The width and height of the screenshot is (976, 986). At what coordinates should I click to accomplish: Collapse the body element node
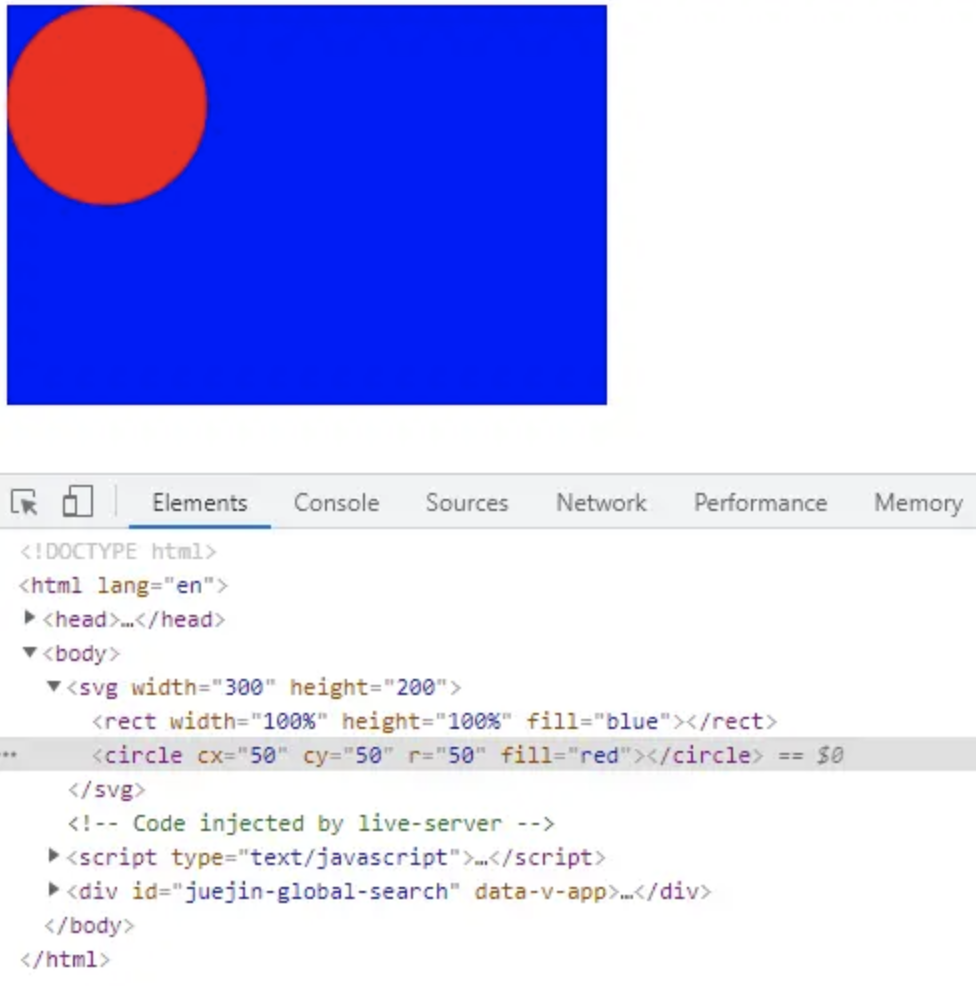click(x=28, y=651)
